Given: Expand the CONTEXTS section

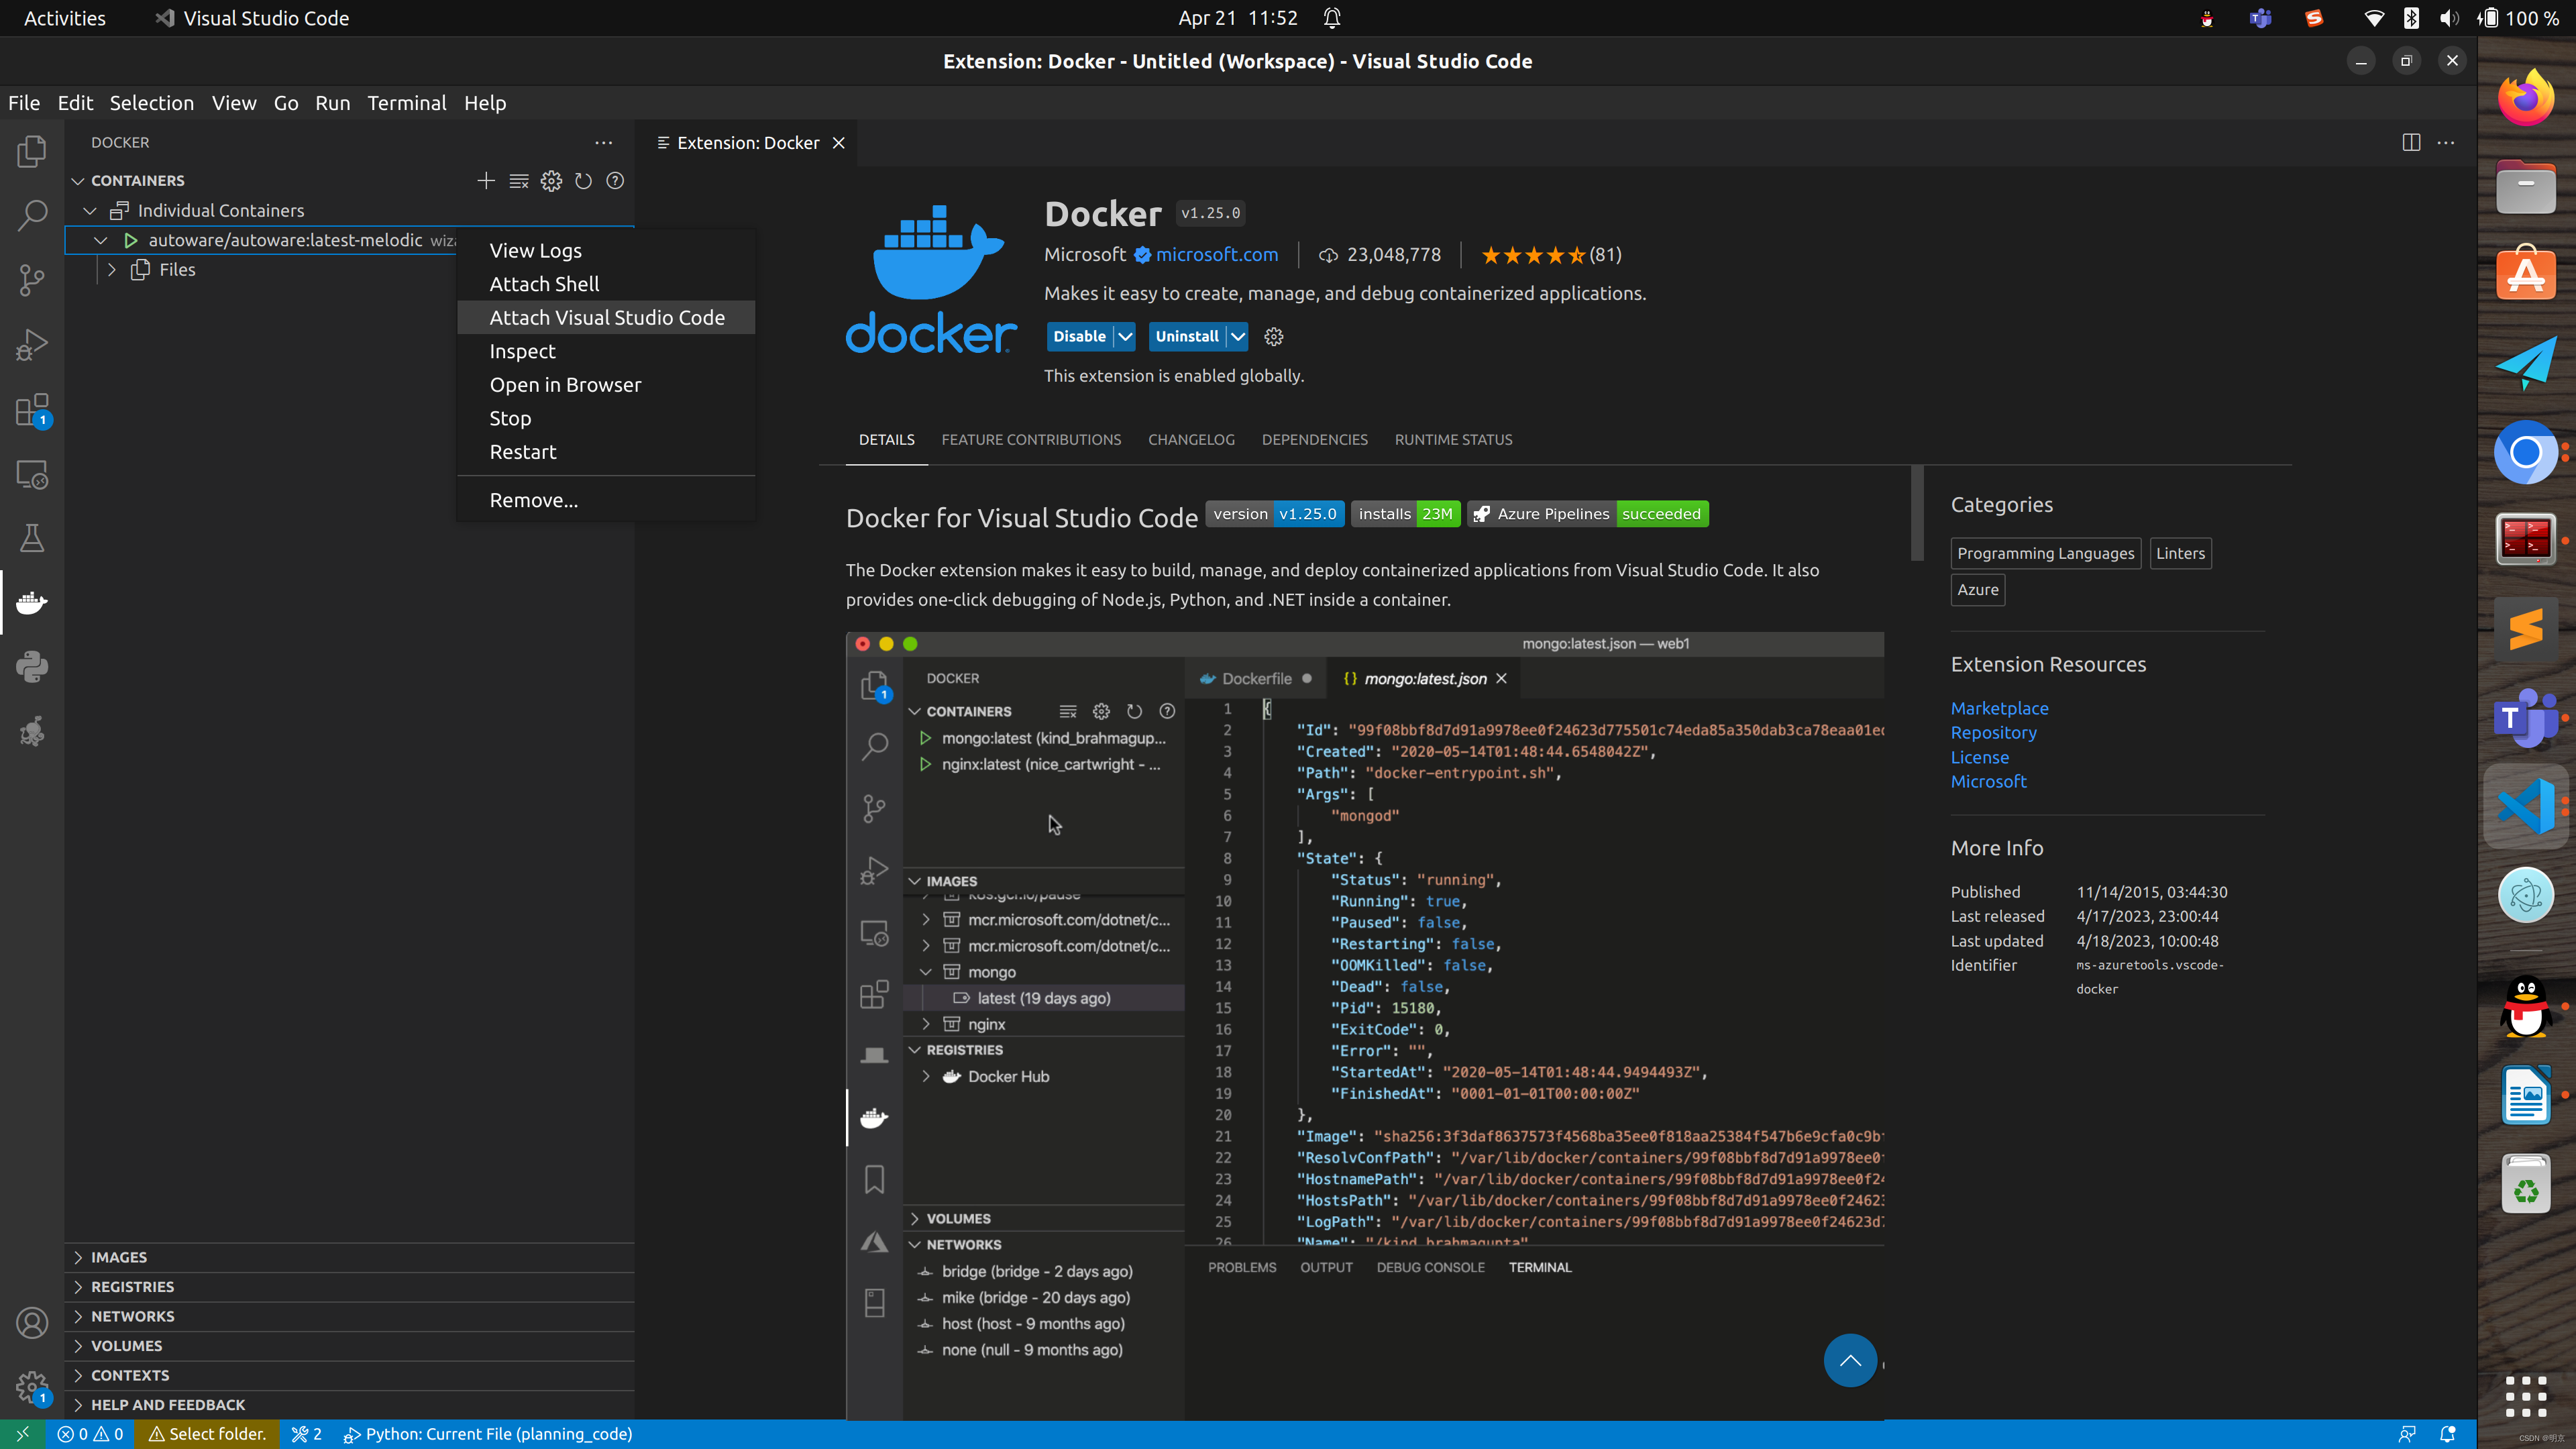Looking at the screenshot, I should tap(349, 1375).
